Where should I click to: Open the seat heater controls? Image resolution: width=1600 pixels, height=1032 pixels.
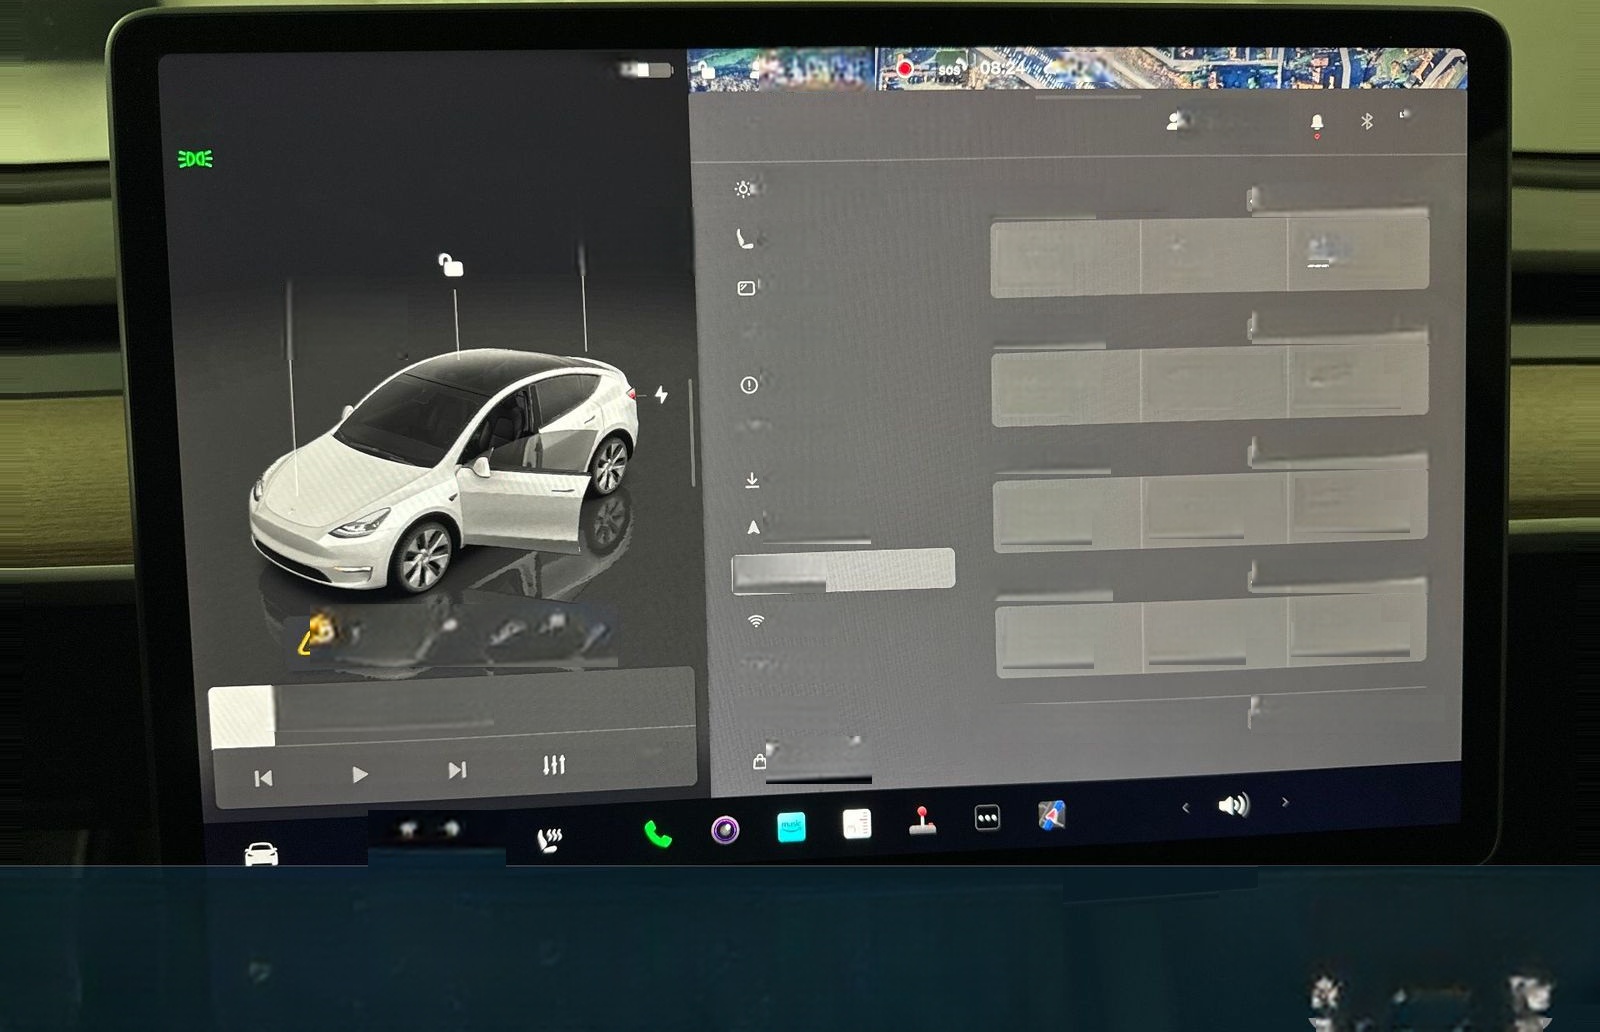tap(550, 839)
